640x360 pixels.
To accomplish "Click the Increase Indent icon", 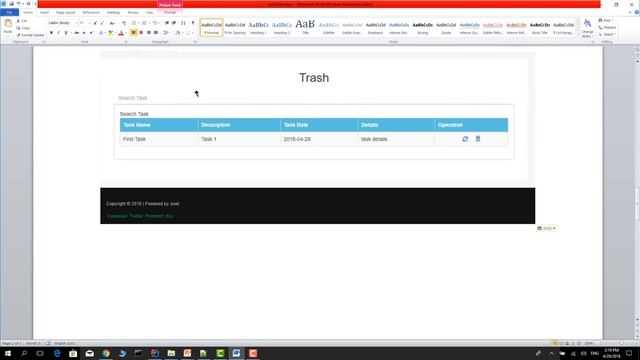I will point(174,23).
